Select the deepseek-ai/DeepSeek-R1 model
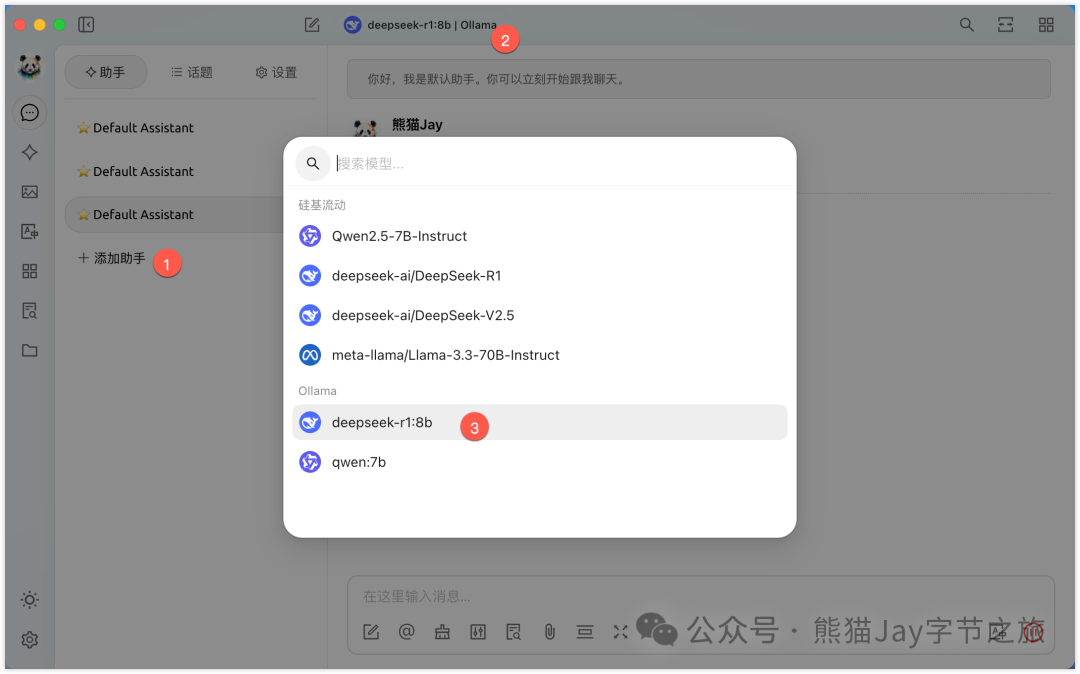The height and width of the screenshot is (674, 1080). coord(539,275)
